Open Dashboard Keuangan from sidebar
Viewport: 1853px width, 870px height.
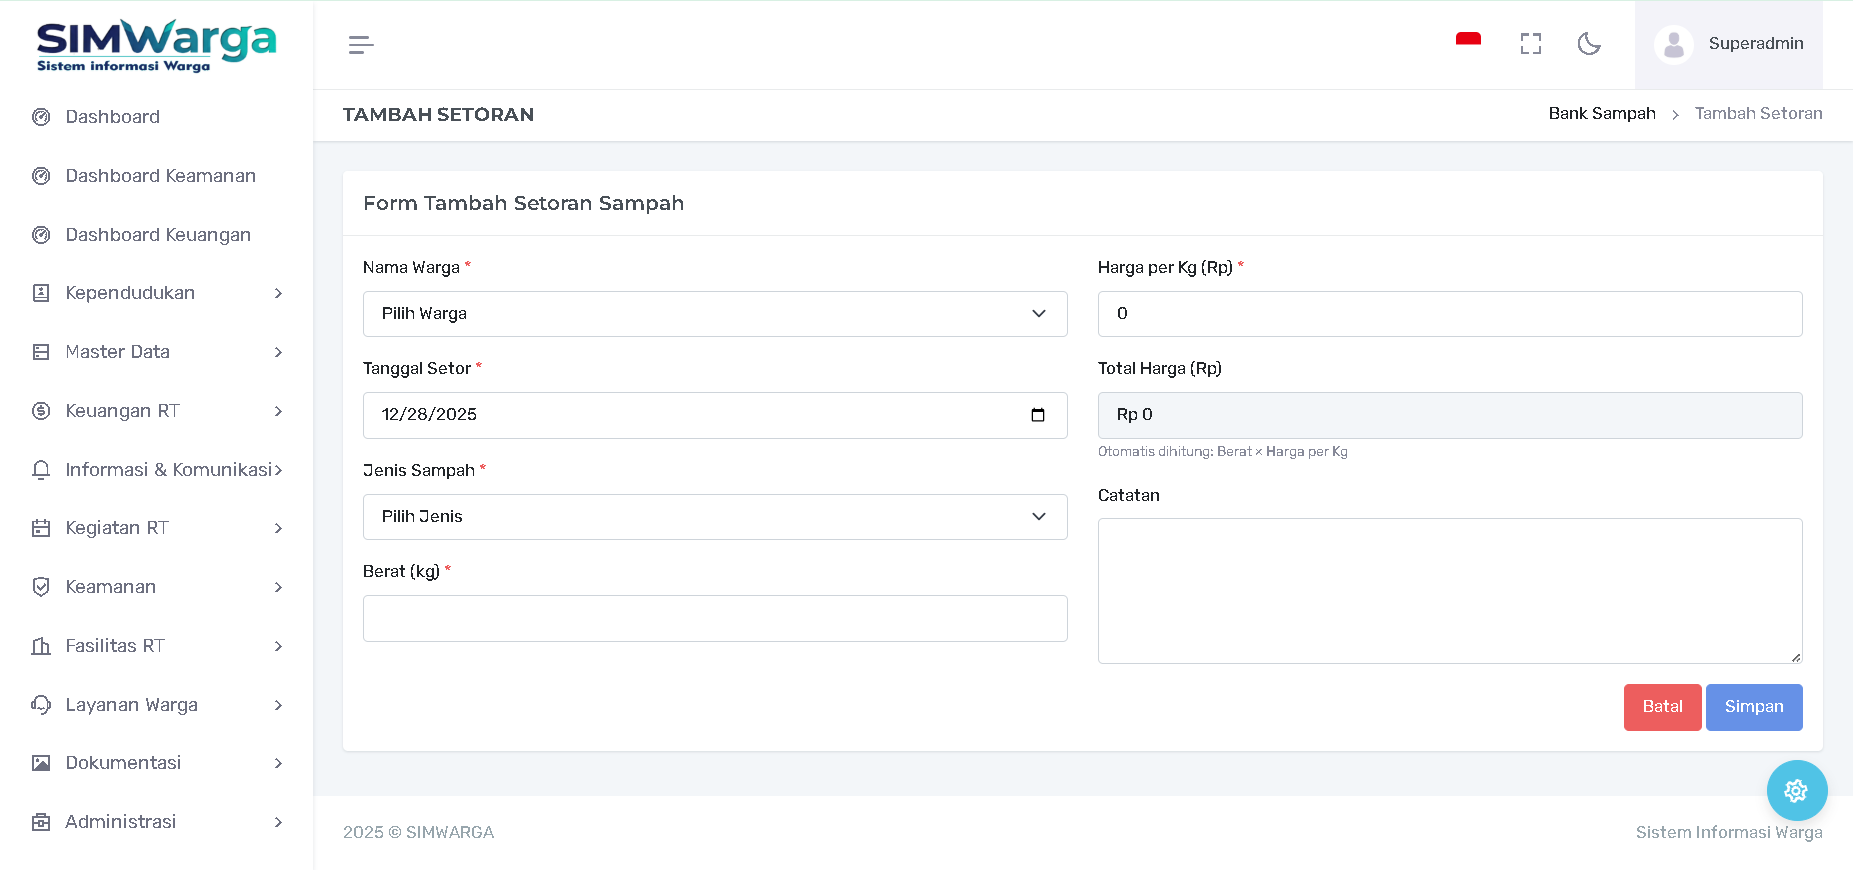(x=158, y=235)
